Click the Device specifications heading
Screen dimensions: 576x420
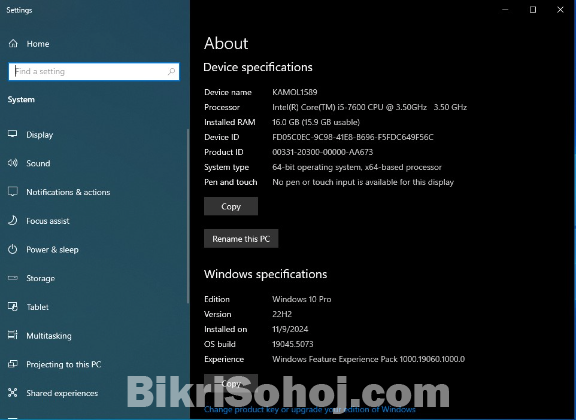[x=258, y=67]
